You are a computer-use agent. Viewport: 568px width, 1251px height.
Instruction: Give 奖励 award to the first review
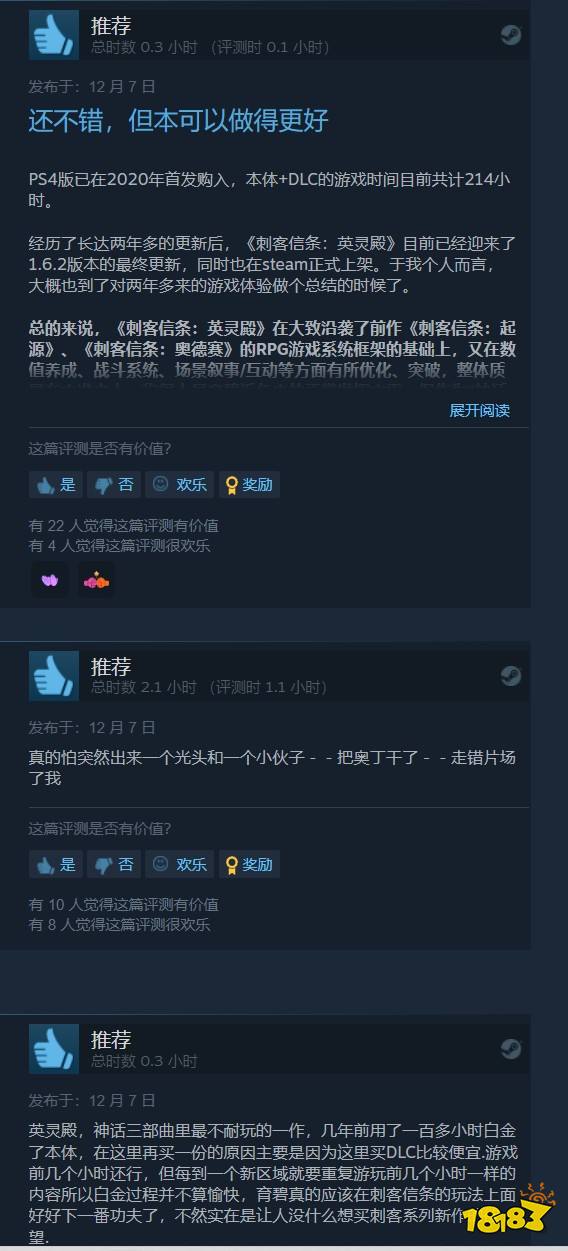(249, 485)
